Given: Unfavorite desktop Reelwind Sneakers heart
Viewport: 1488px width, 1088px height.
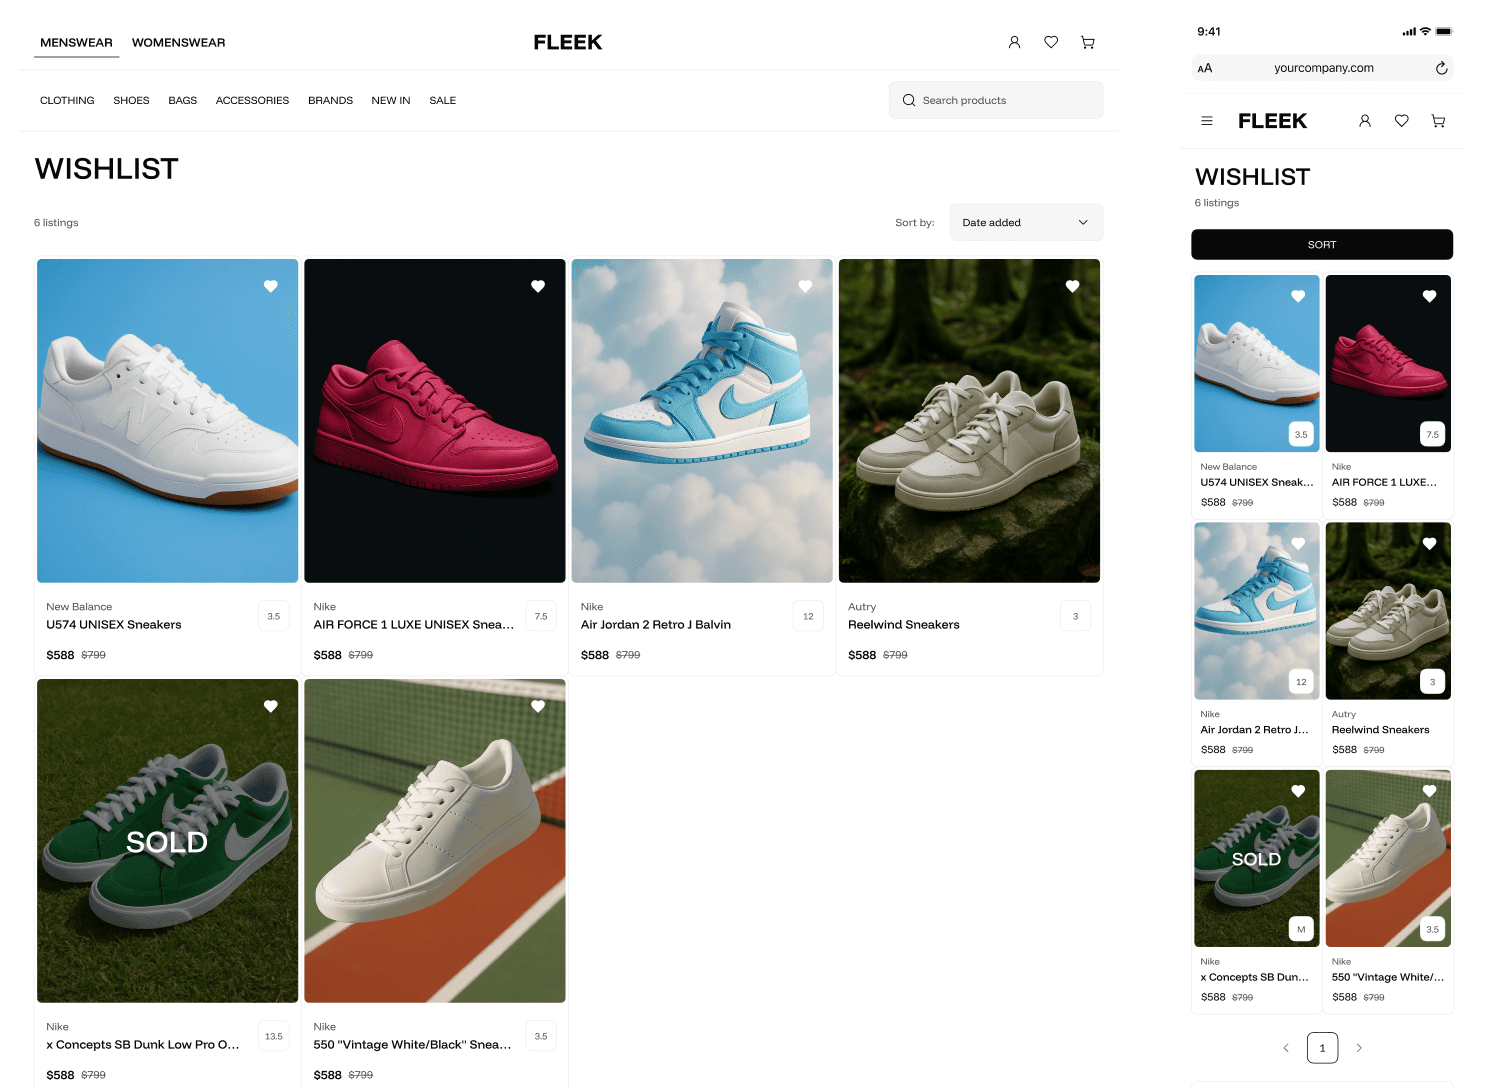Looking at the screenshot, I should (x=1072, y=286).
